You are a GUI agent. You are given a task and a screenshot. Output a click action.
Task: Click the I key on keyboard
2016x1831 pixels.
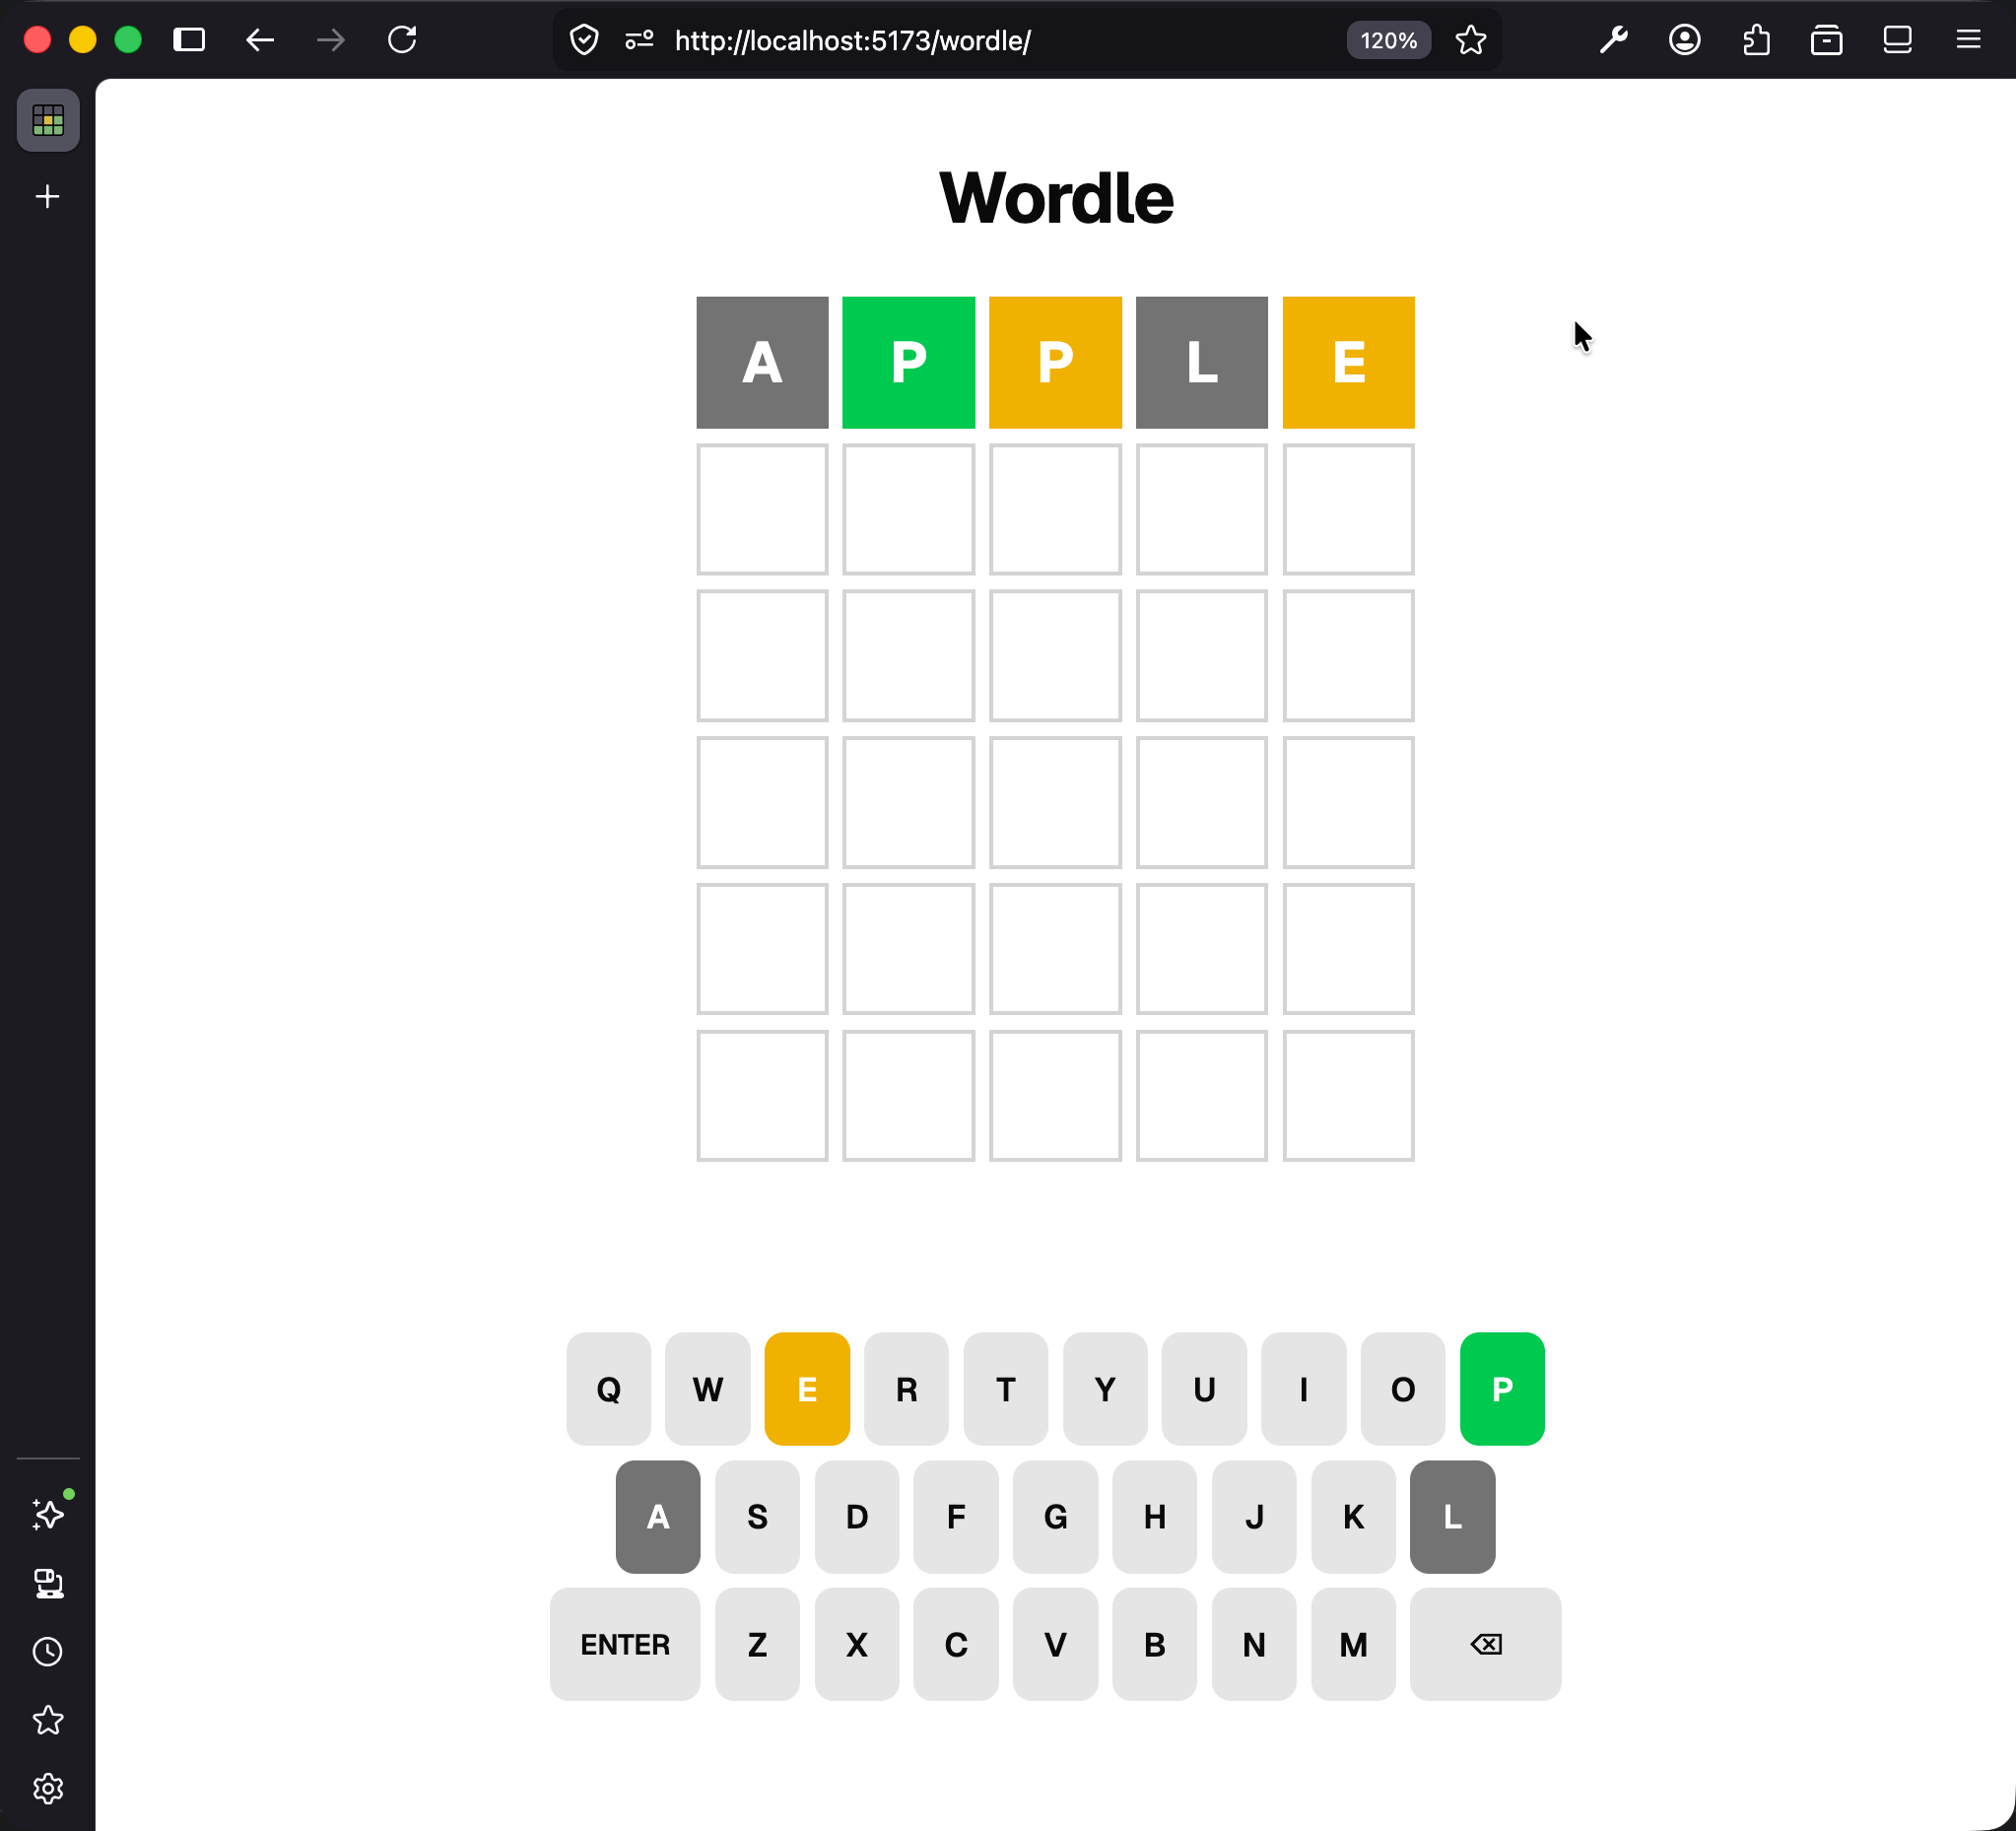click(x=1304, y=1388)
